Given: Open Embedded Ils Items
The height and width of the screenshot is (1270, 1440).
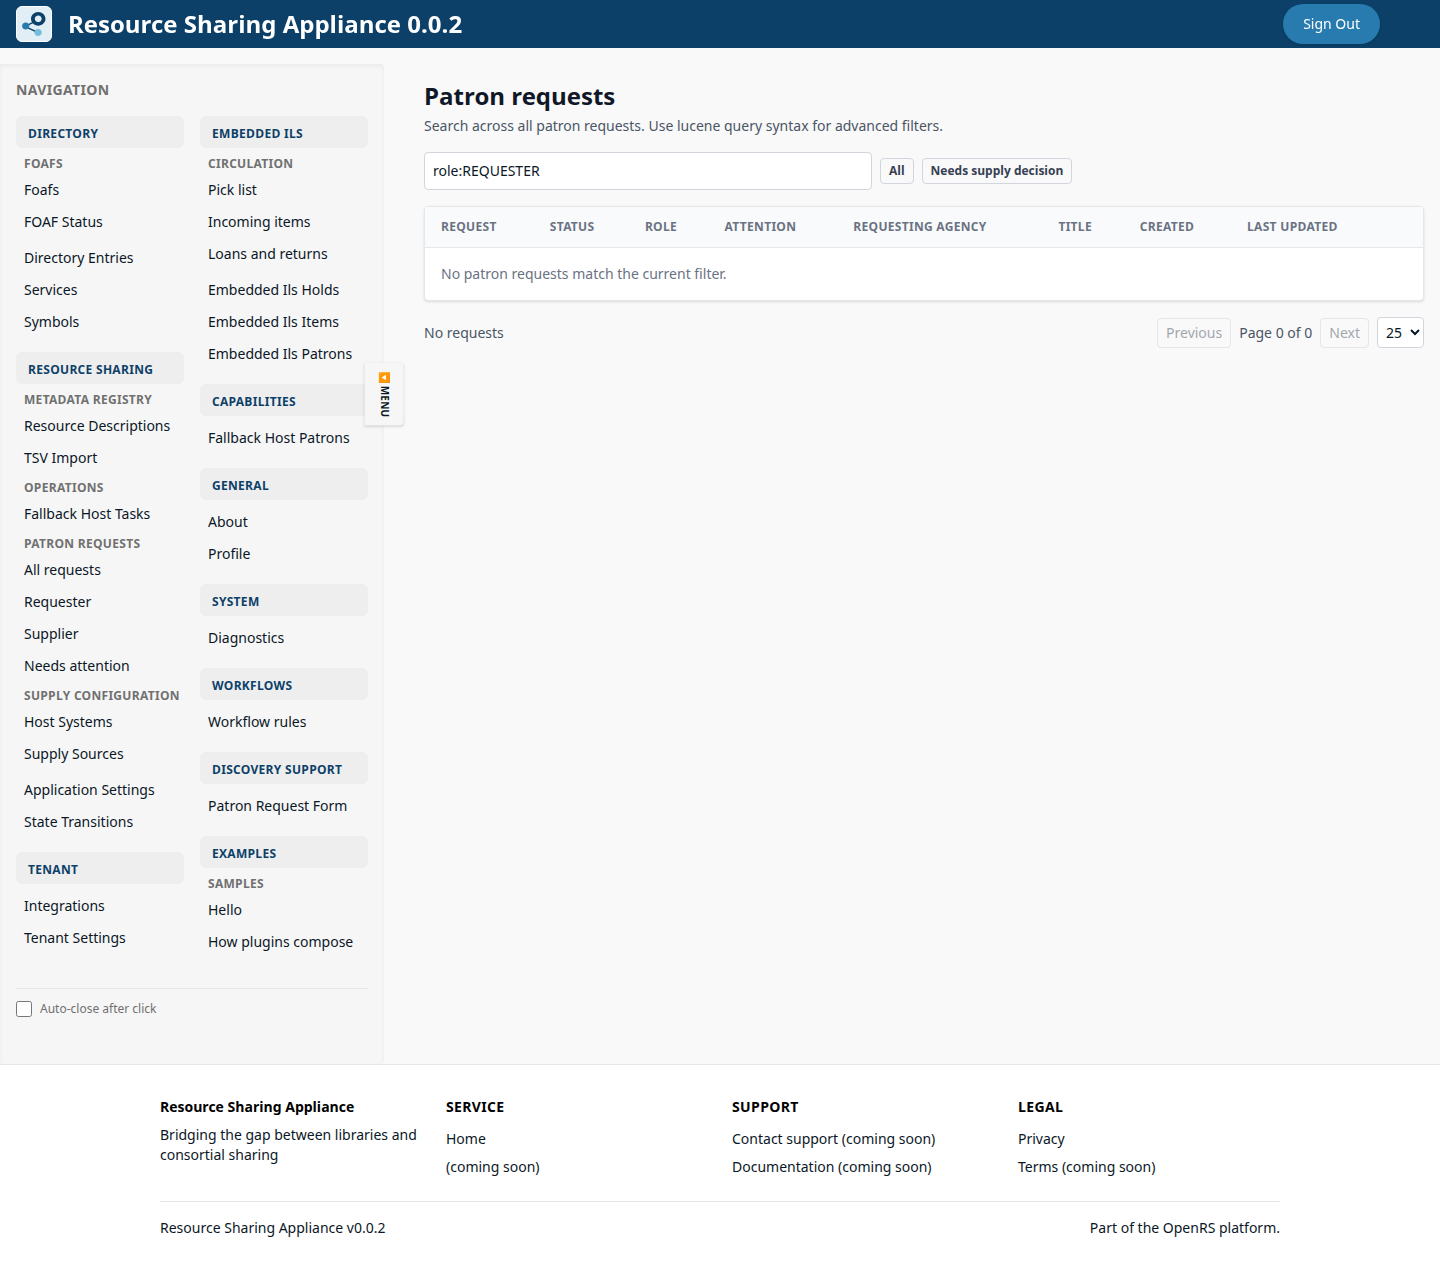Looking at the screenshot, I should coord(273,322).
